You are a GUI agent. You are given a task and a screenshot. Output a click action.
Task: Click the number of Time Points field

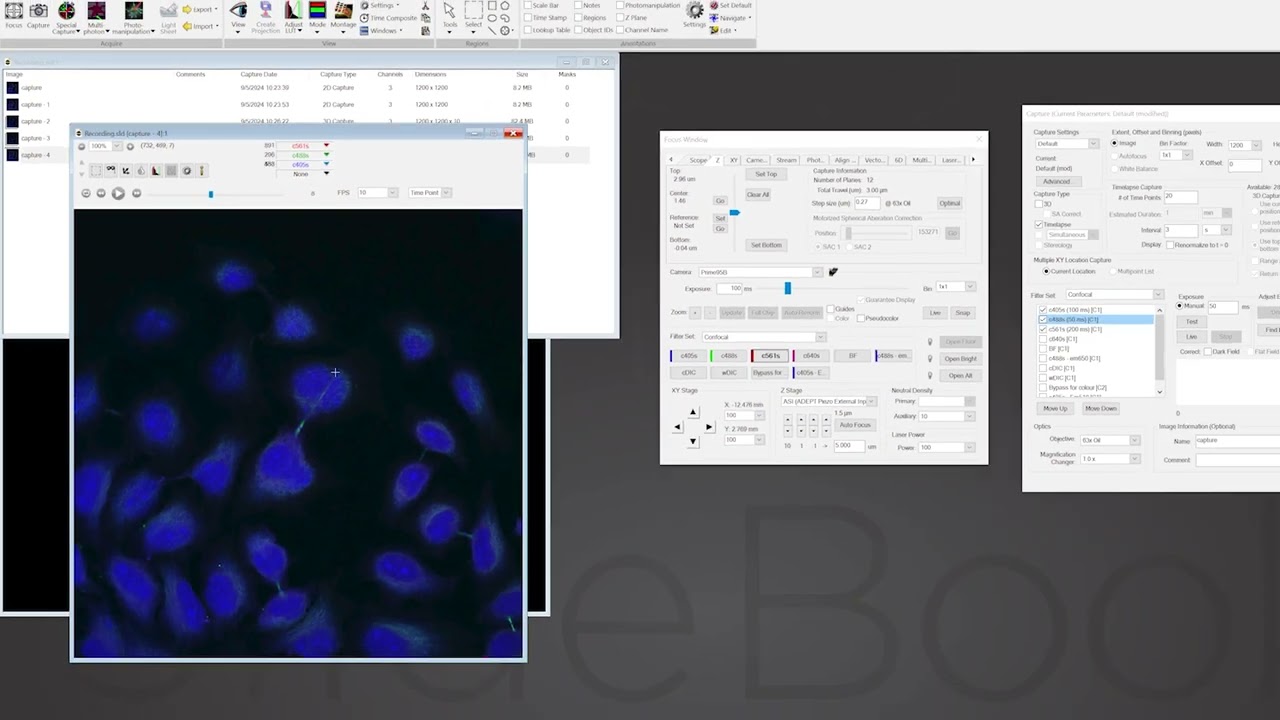[x=1180, y=197]
